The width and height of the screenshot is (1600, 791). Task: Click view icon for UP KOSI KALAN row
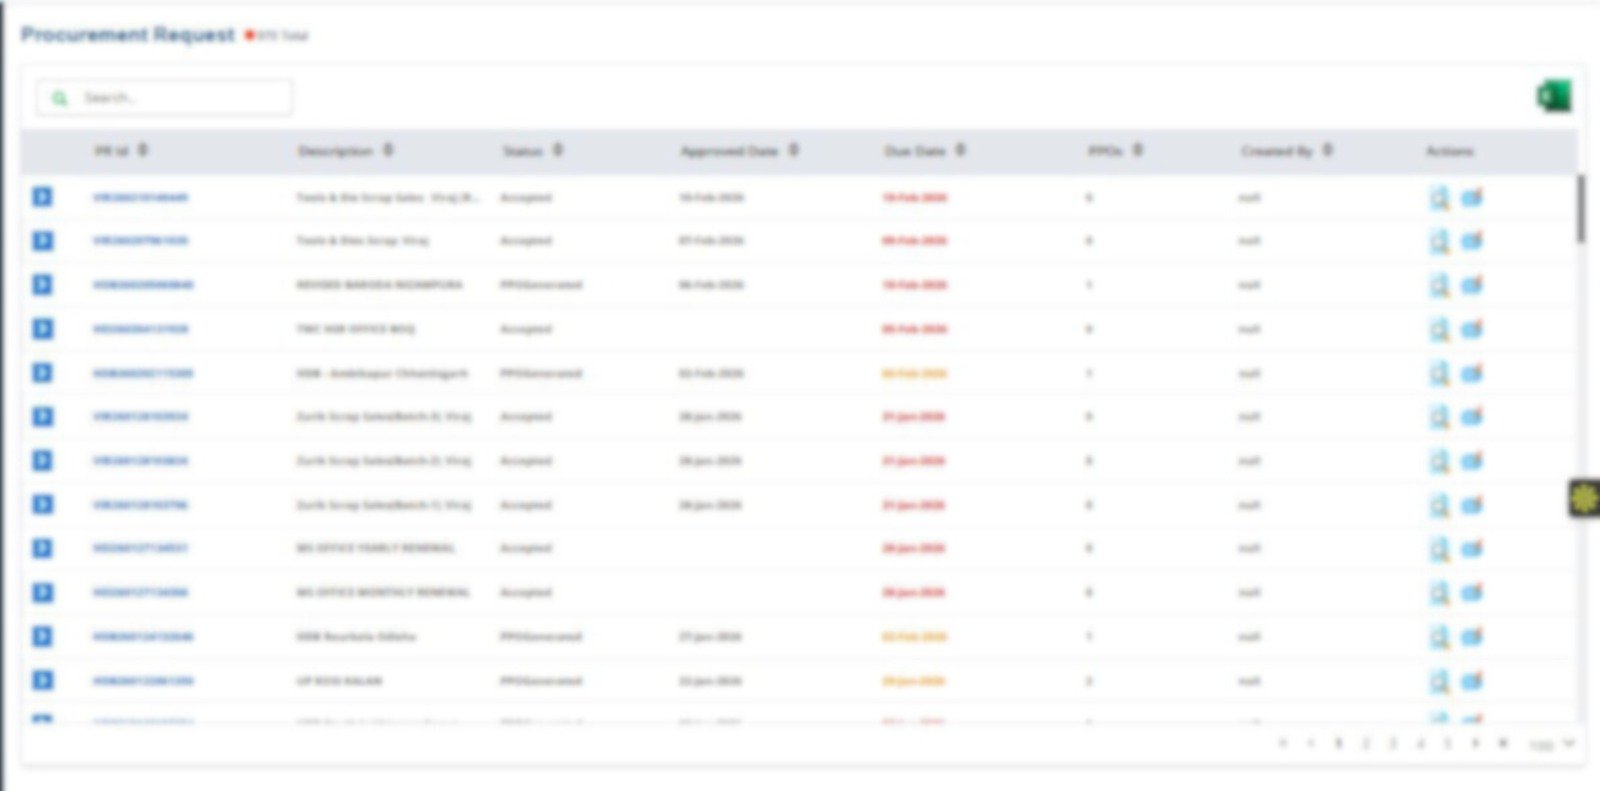[x=1439, y=681]
